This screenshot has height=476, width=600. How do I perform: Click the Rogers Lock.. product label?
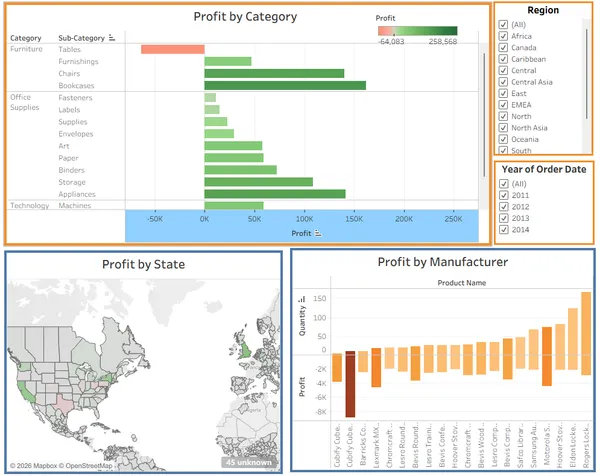coord(586,445)
